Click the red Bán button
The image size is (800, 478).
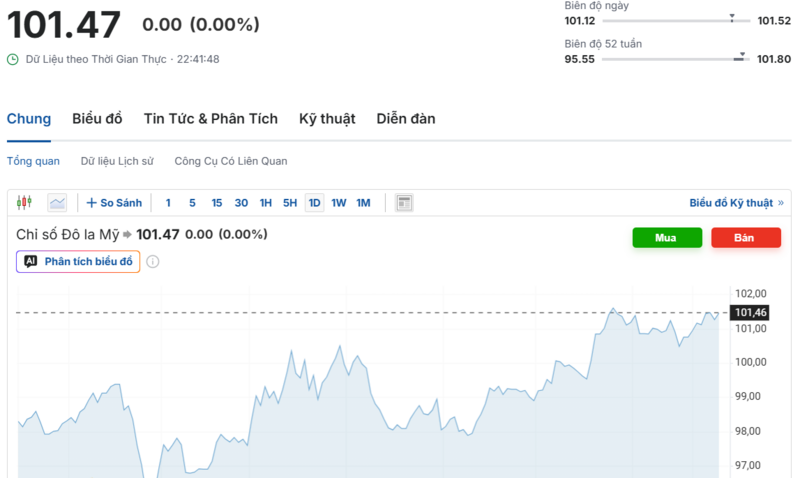pyautogui.click(x=745, y=238)
